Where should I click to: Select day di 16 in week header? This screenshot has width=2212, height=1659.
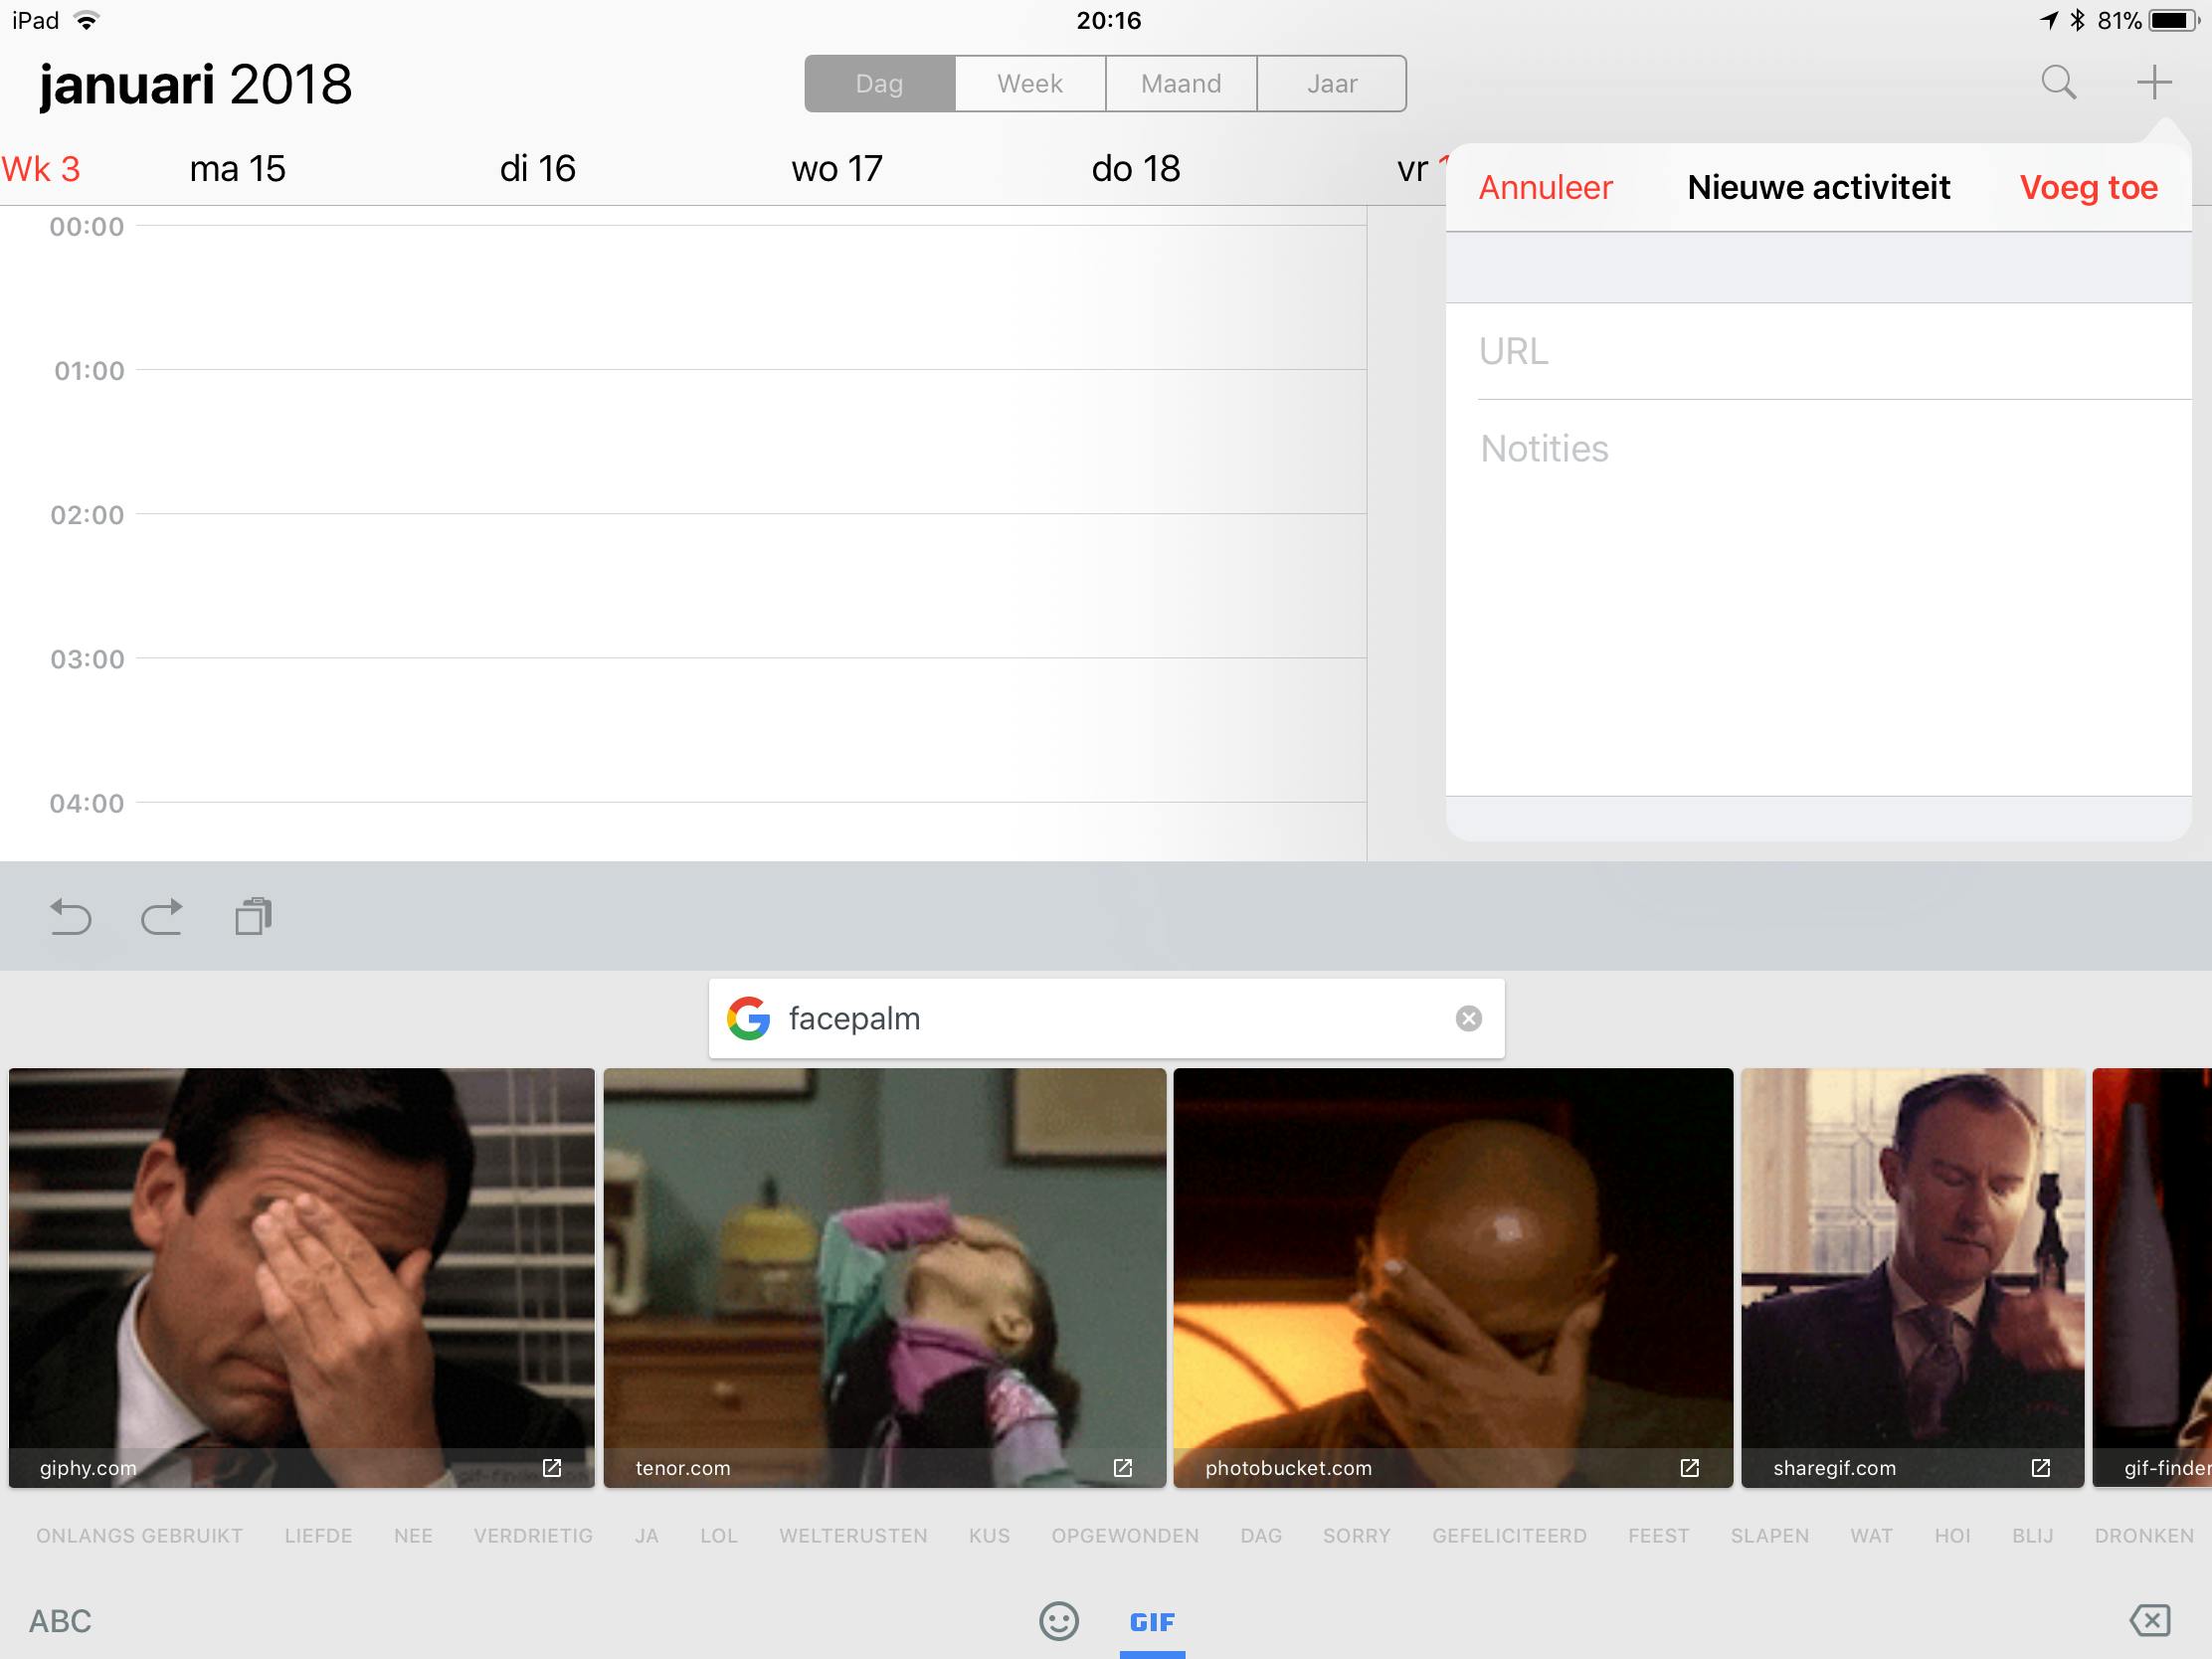pyautogui.click(x=537, y=169)
